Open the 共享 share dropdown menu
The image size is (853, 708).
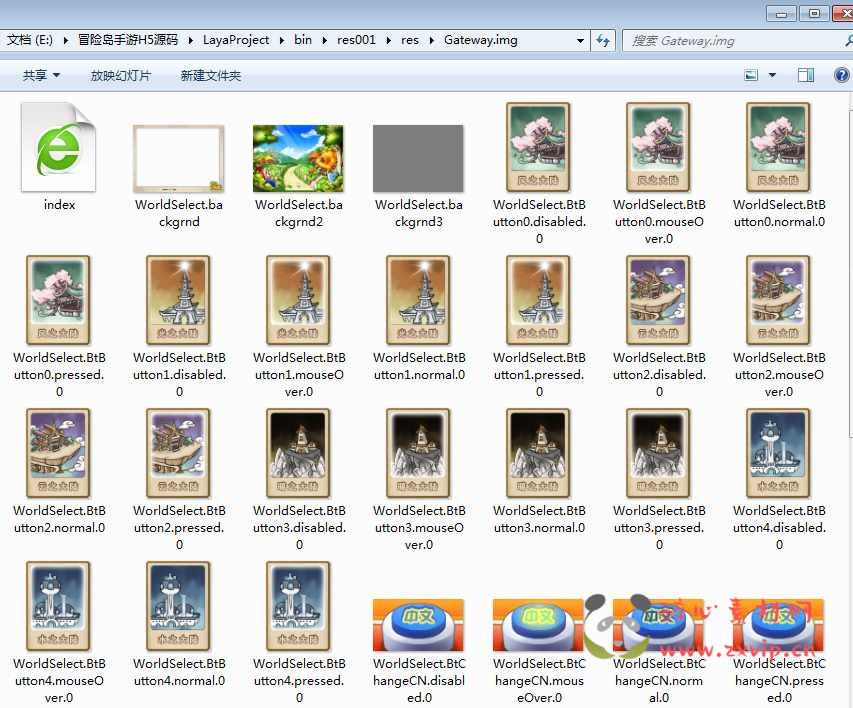pos(41,75)
